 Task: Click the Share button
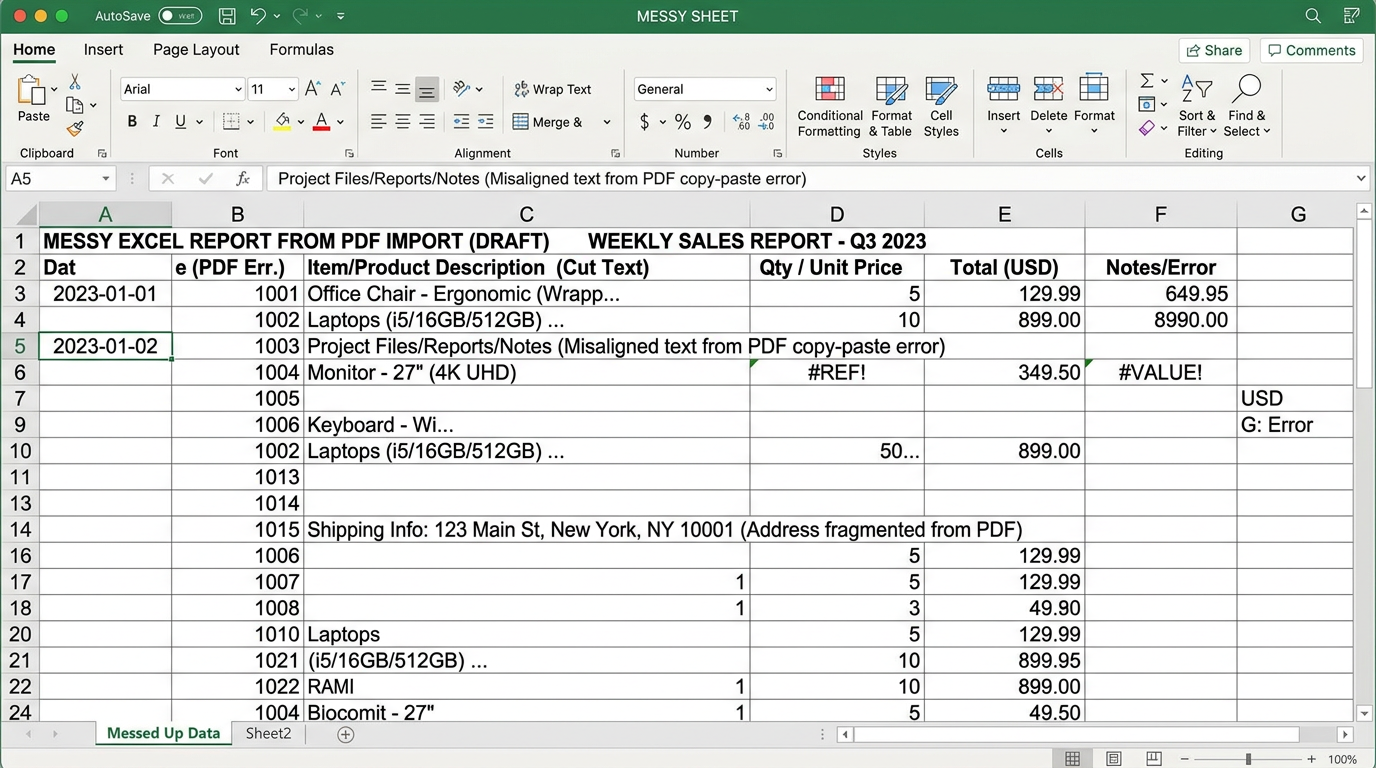pos(1214,50)
